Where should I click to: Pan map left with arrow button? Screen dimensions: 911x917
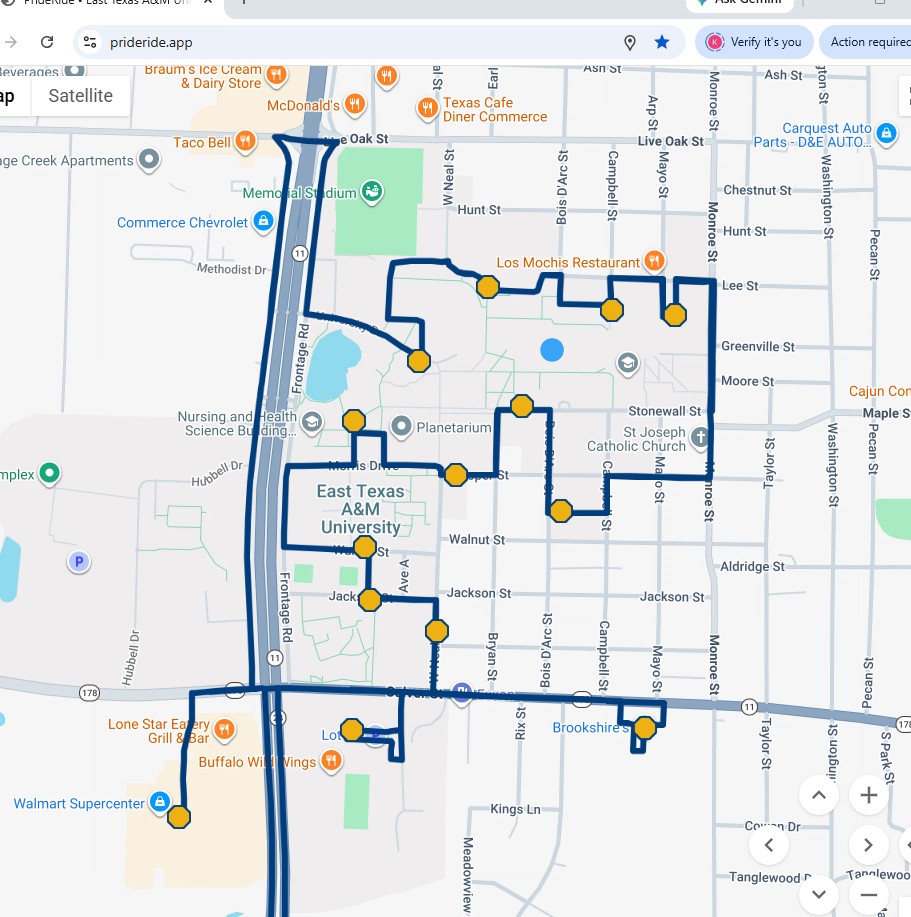point(769,844)
